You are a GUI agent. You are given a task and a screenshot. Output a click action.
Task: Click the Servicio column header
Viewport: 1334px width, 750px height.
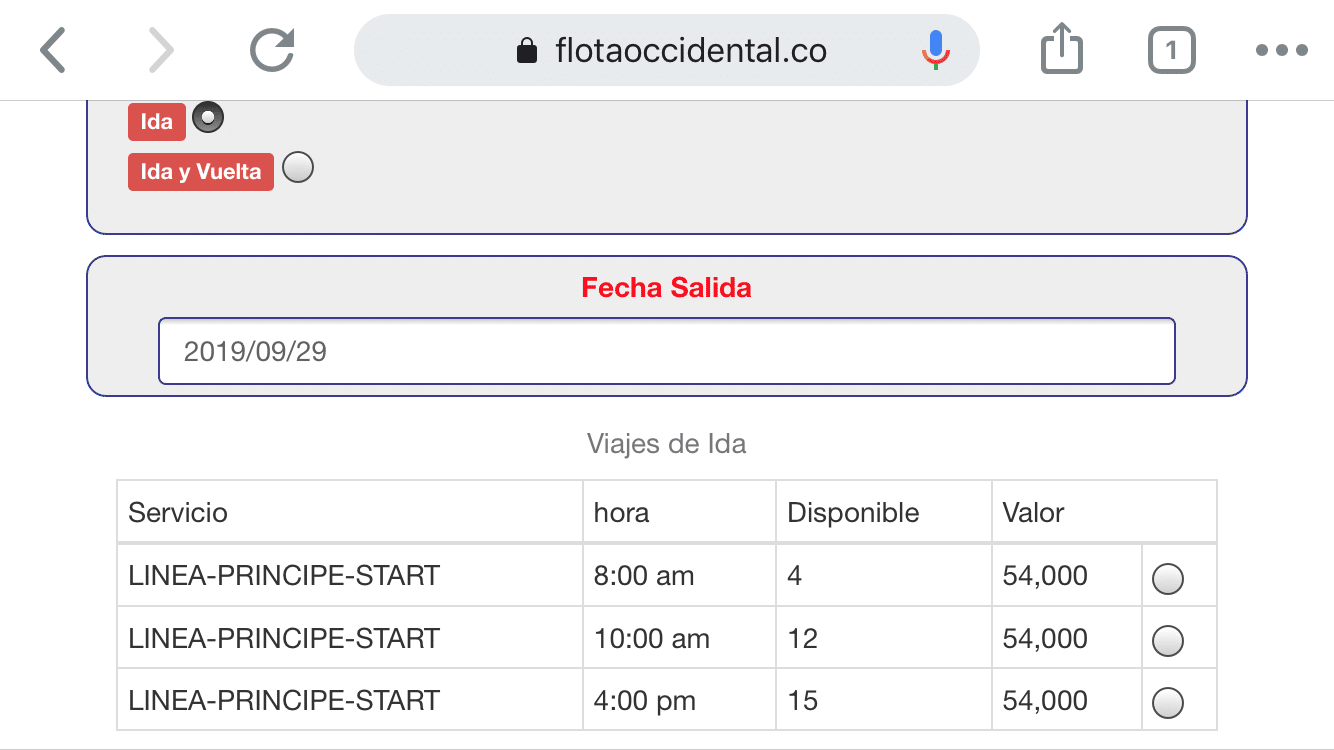178,513
